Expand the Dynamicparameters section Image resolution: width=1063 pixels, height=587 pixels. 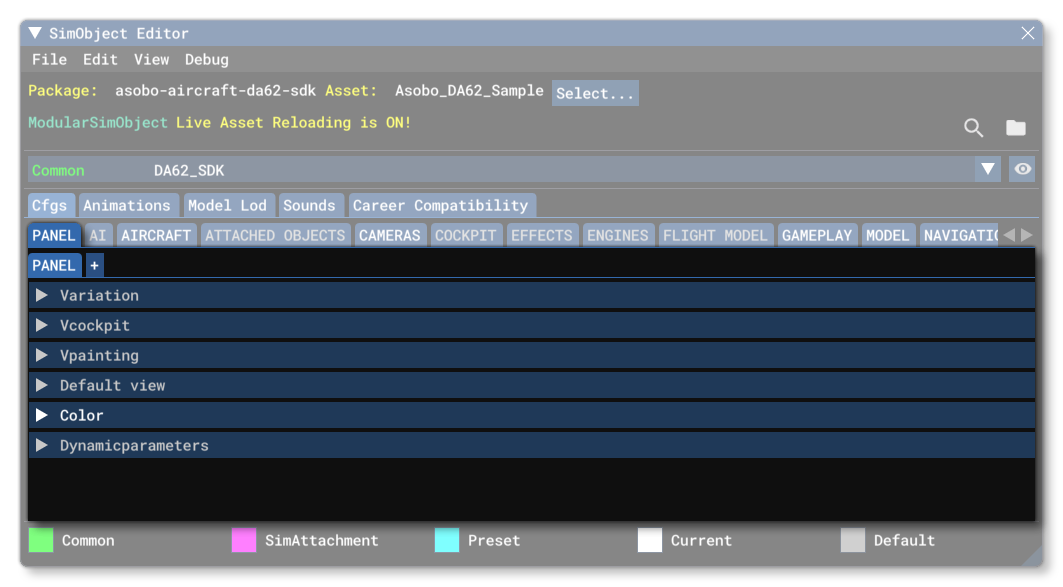pos(43,445)
